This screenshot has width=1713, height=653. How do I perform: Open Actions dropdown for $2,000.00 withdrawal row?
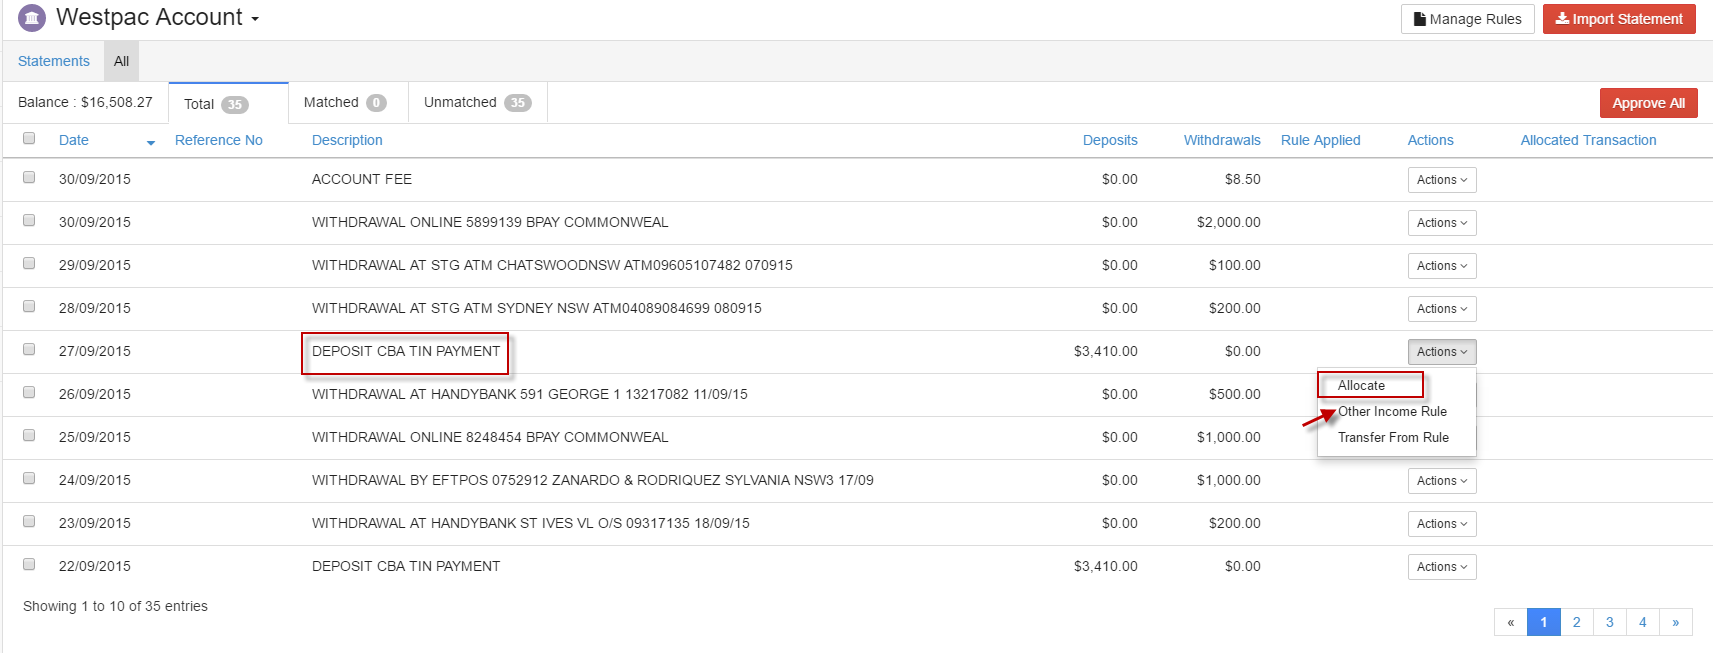(x=1442, y=223)
